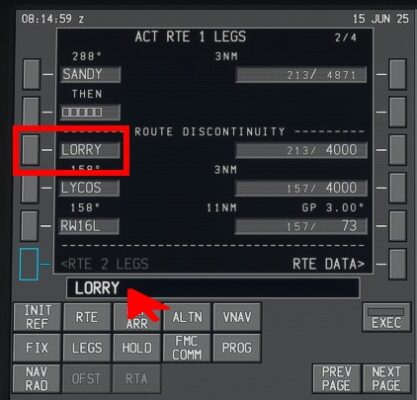Screen dimensions: 417x400
Task: Open the HOLD page
Action: click(137, 348)
